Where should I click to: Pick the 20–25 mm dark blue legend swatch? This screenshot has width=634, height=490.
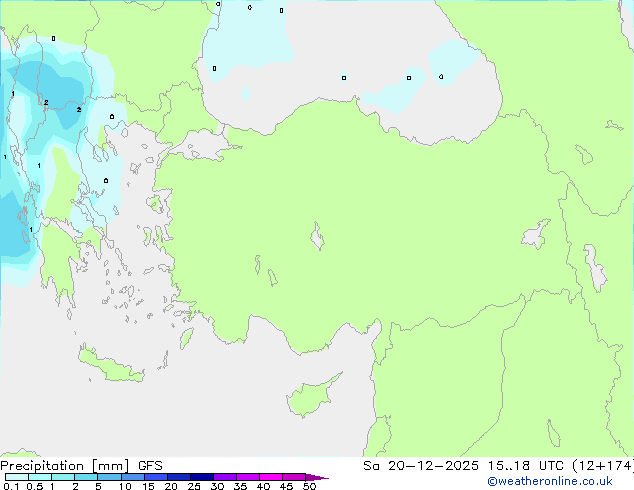point(179,477)
